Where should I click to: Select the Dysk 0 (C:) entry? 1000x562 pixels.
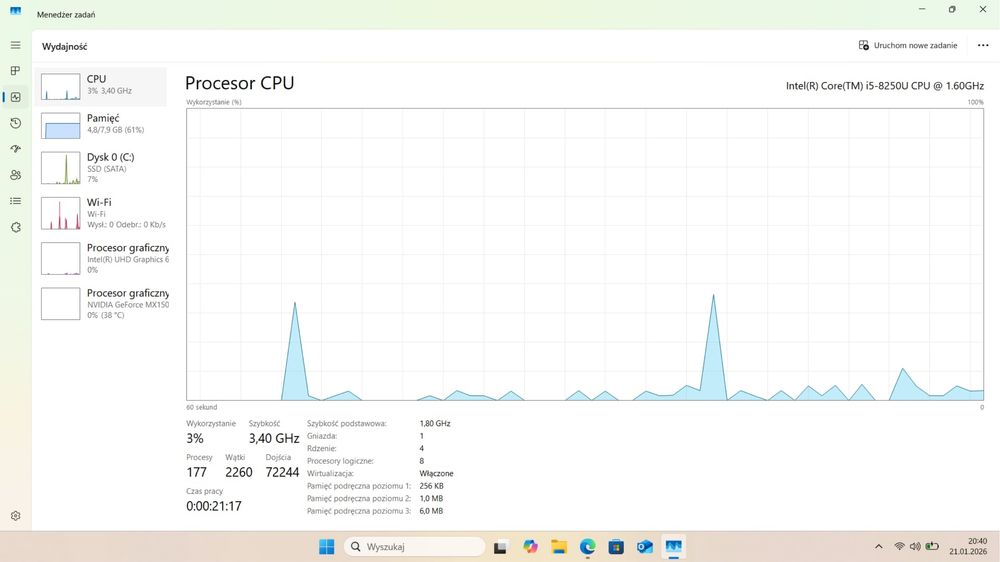pos(102,167)
